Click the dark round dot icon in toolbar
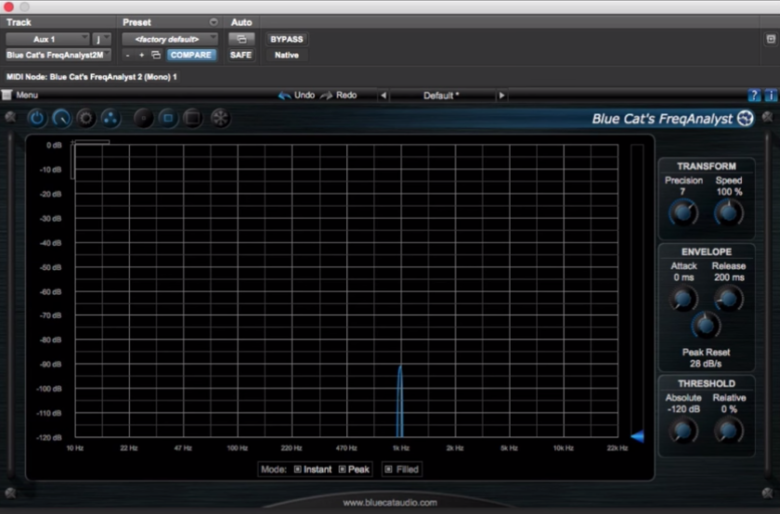Image resolution: width=780 pixels, height=514 pixels. (x=143, y=118)
